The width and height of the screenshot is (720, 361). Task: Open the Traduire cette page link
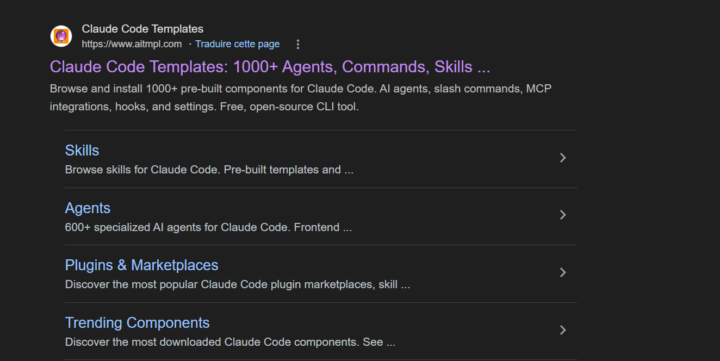[237, 44]
